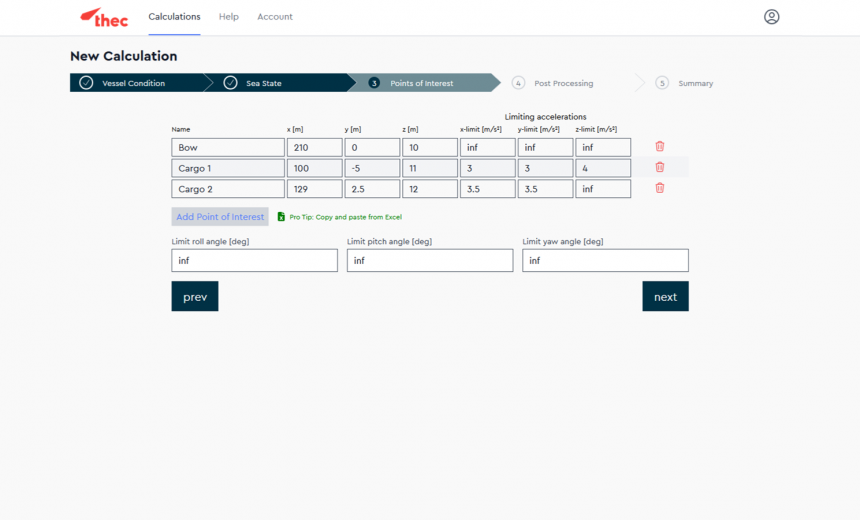This screenshot has height=520, width=860.
Task: Edit the Cargo 1 name field
Action: click(x=228, y=168)
